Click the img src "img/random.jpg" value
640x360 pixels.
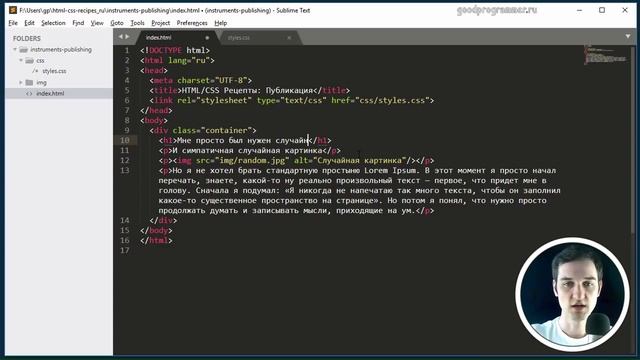(252, 160)
